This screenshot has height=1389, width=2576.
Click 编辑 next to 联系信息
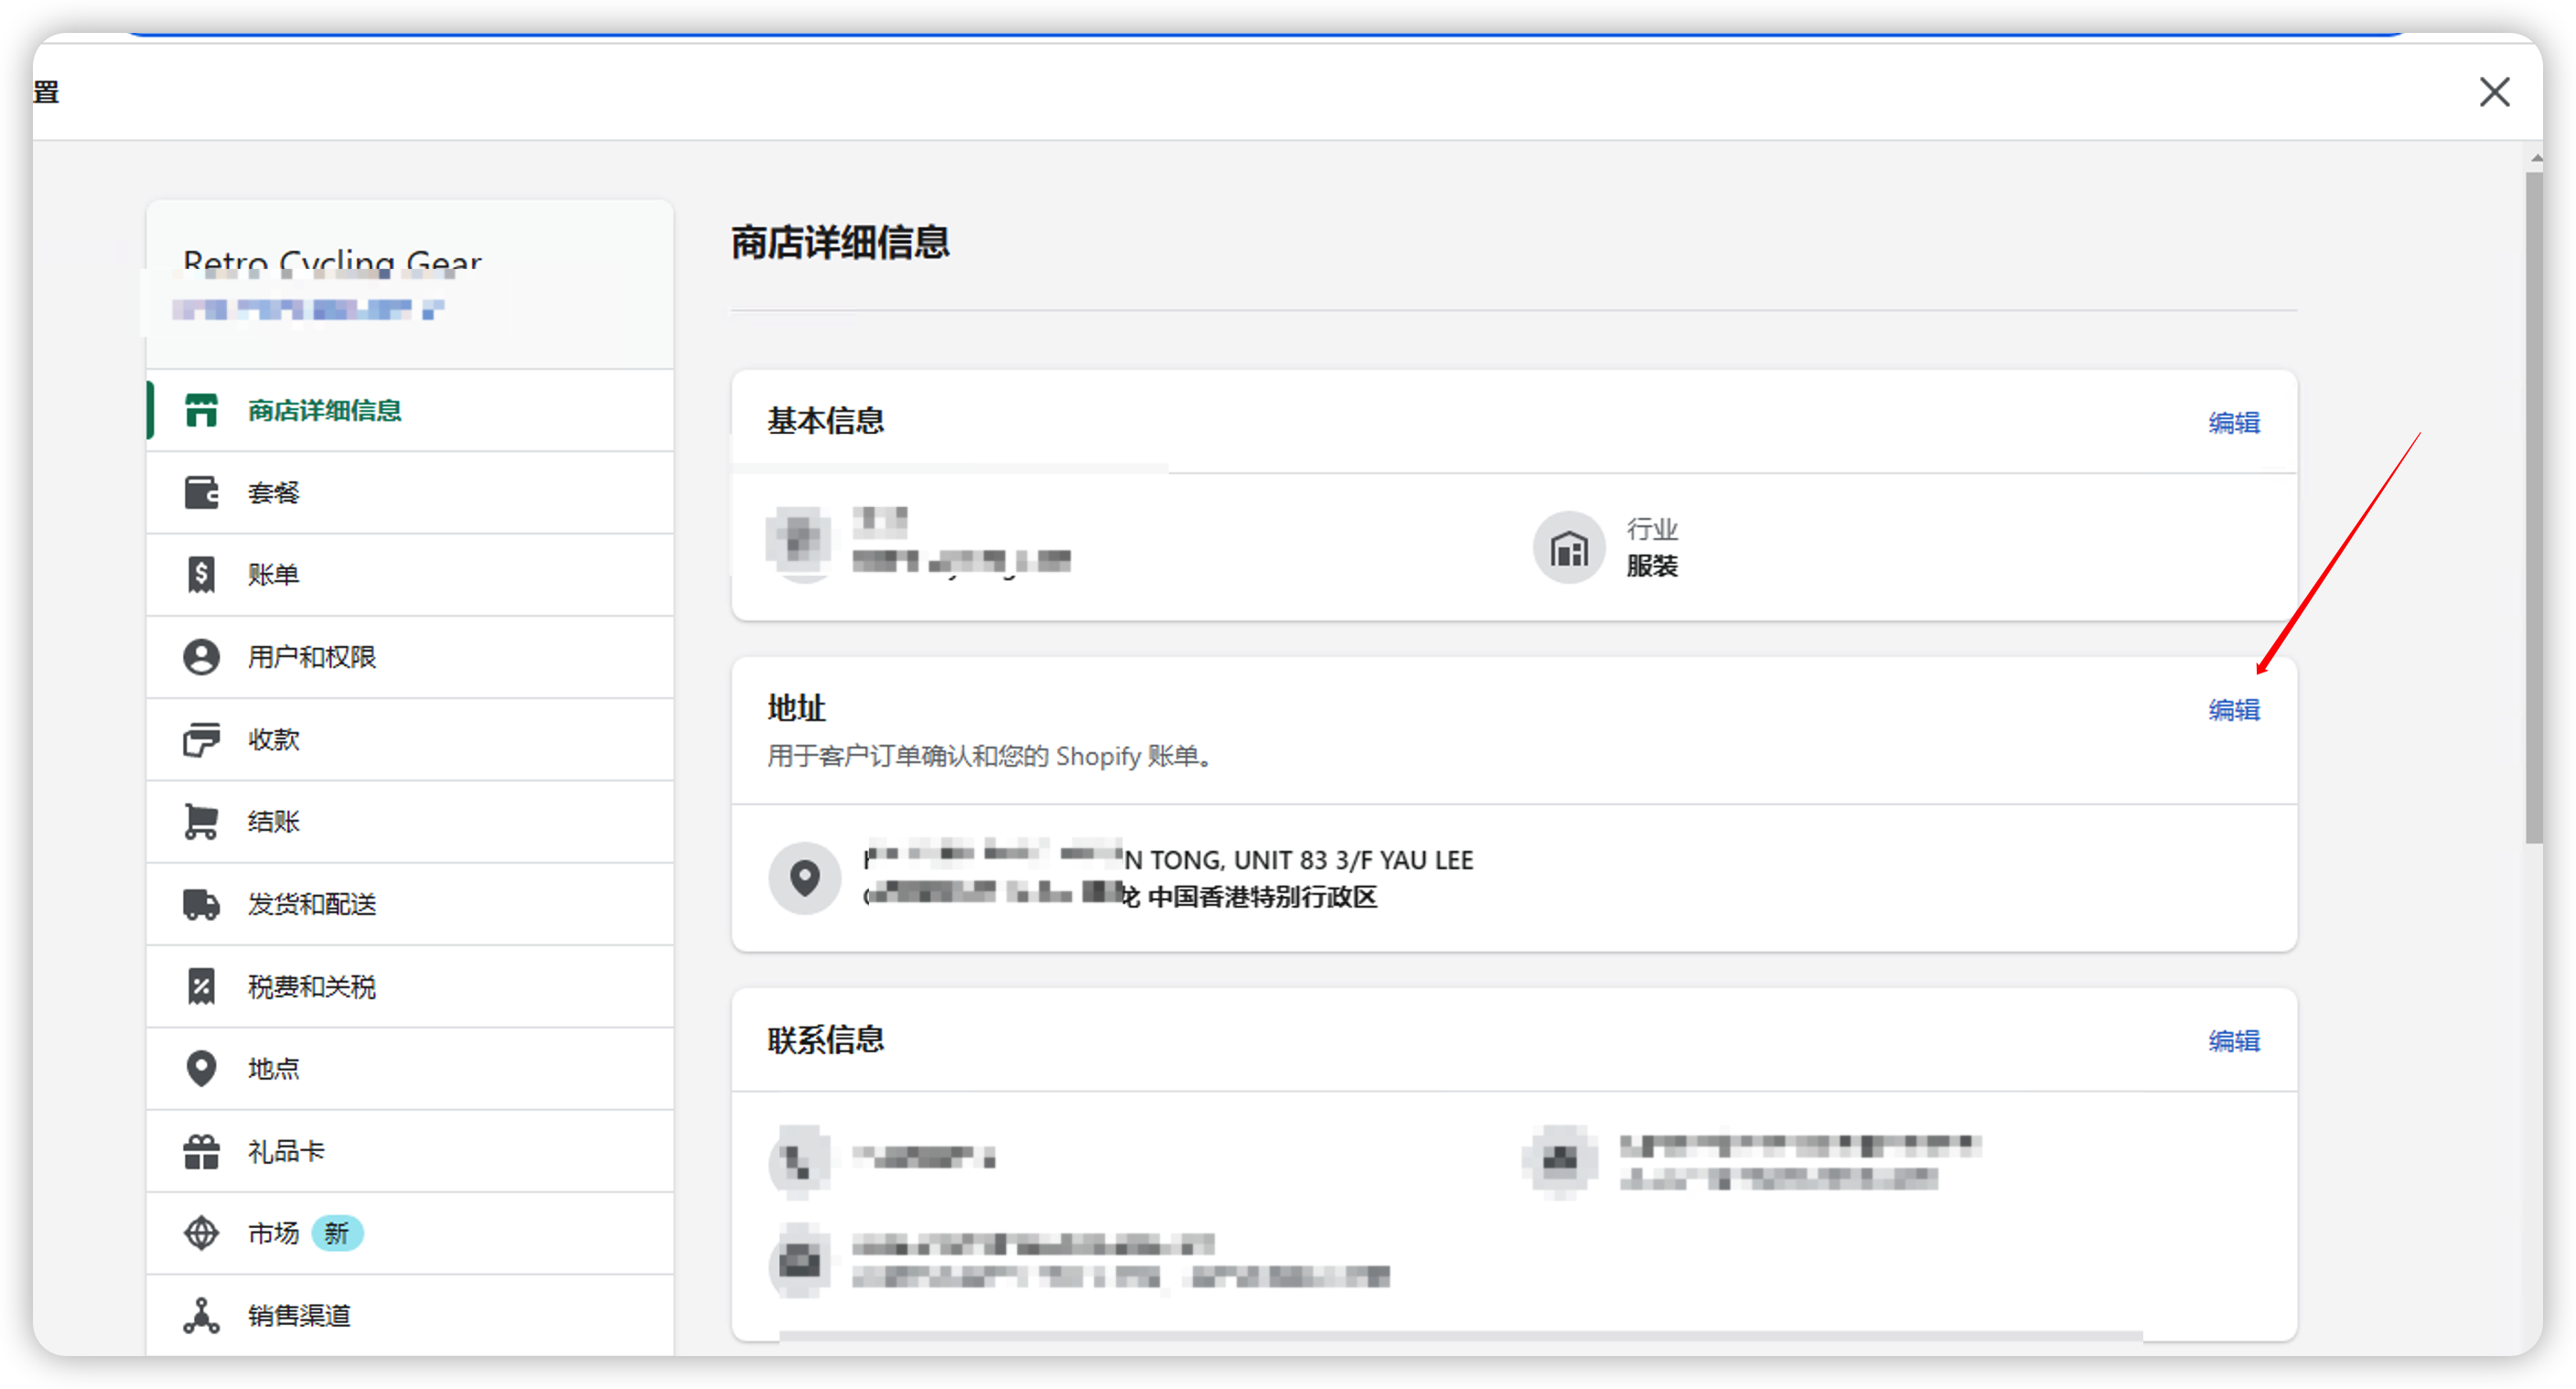point(2234,1041)
